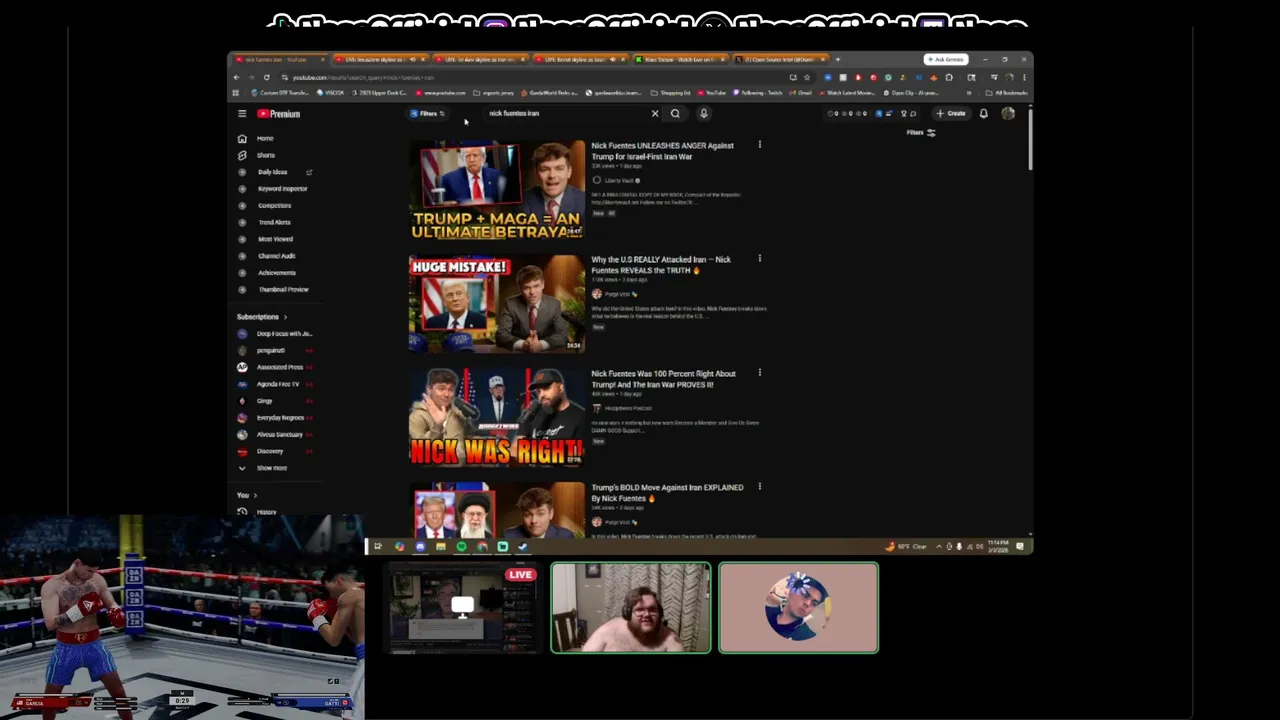1280x720 pixels.
Task: Open options menu for '100 Percent Right' video
Action: (759, 373)
